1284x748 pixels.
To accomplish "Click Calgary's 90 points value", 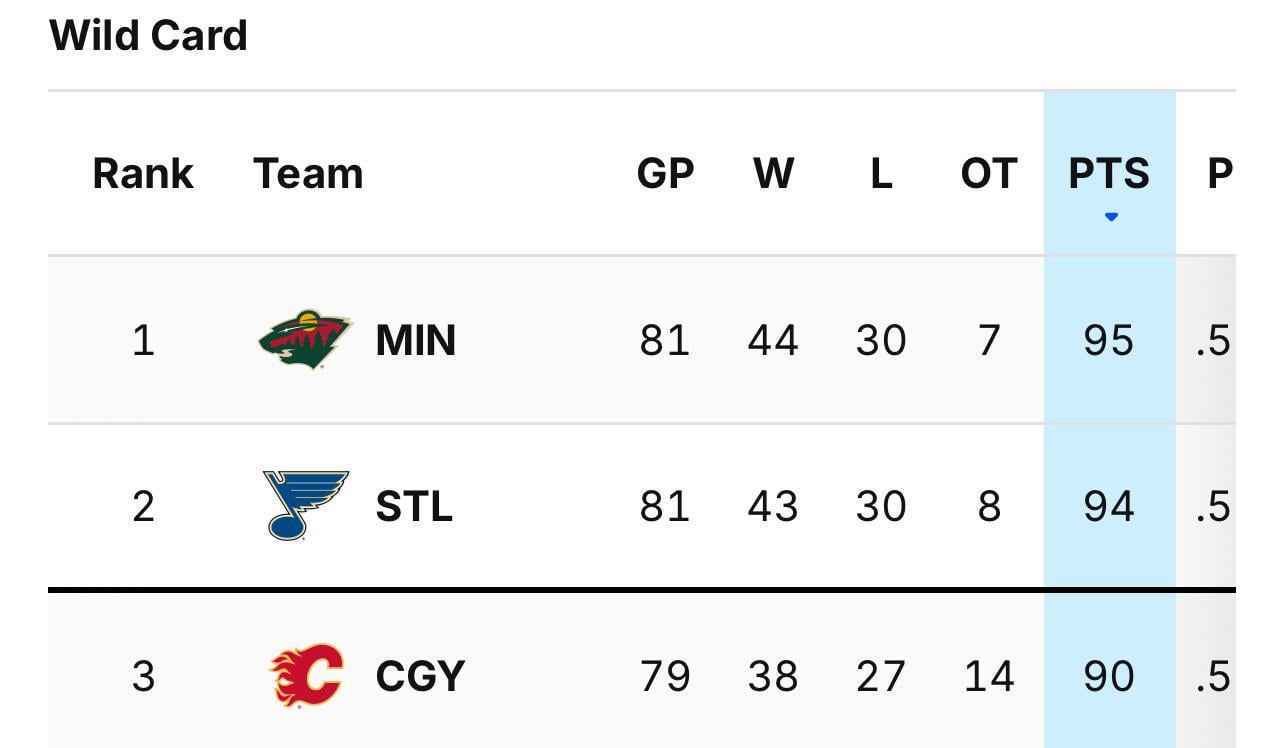I will 1109,677.
